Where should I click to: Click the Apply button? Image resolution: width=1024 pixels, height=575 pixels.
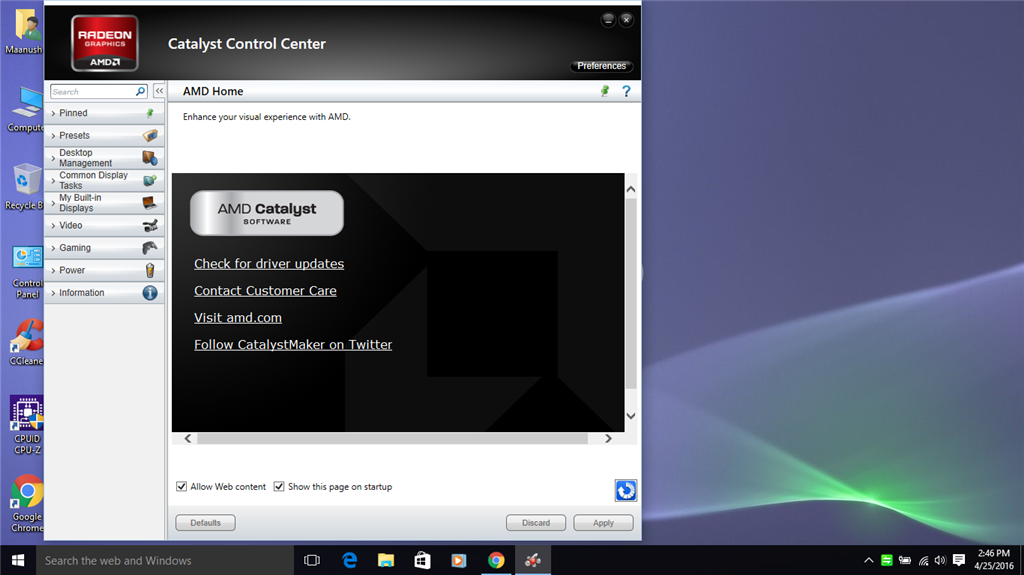pyautogui.click(x=603, y=523)
